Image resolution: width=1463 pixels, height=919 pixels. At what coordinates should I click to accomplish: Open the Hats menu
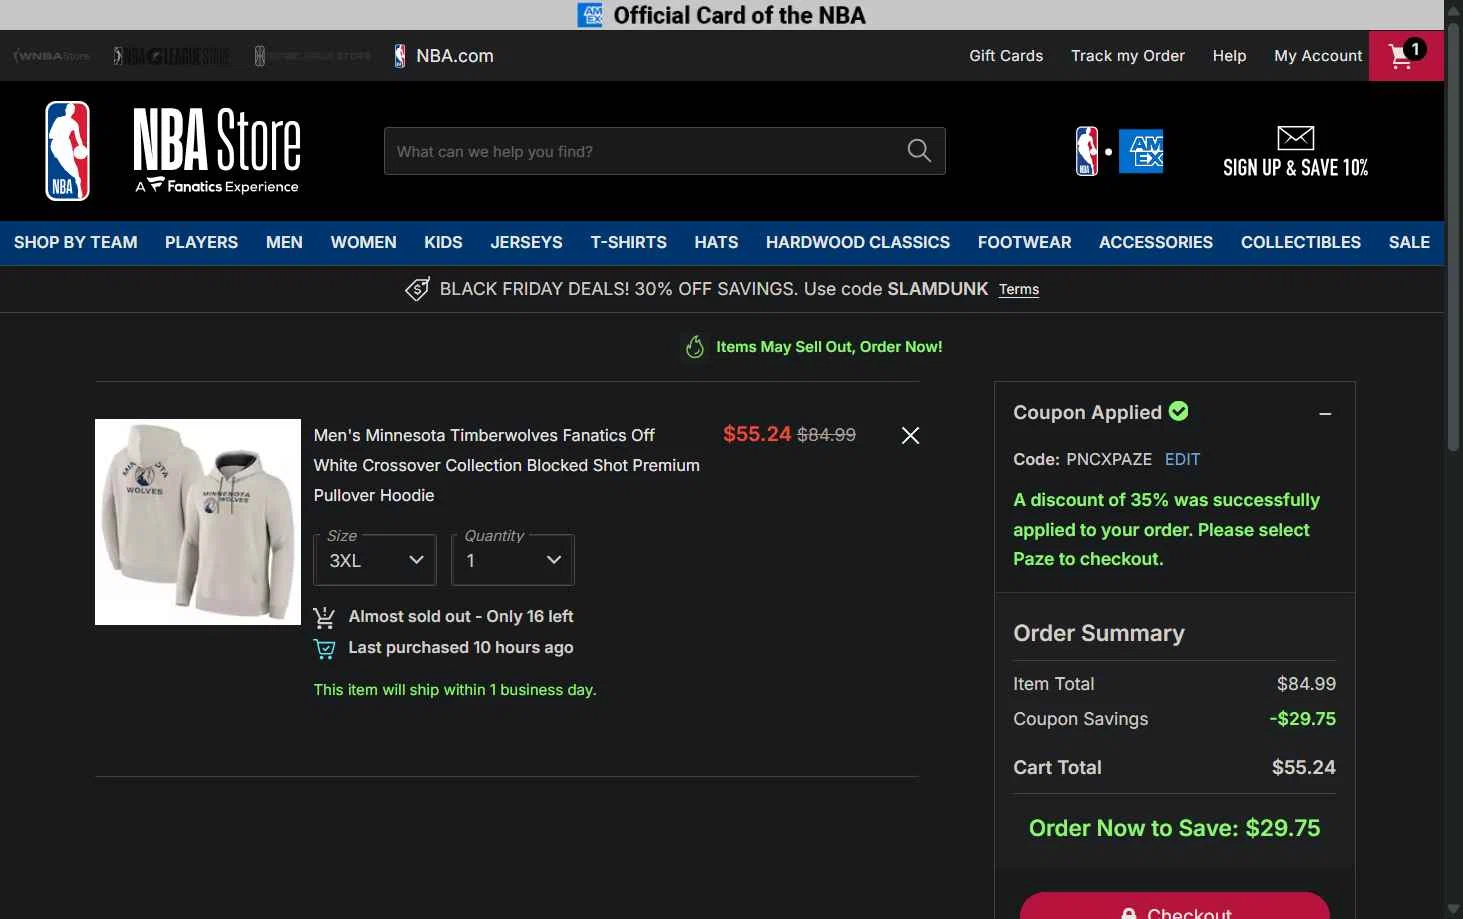(716, 242)
